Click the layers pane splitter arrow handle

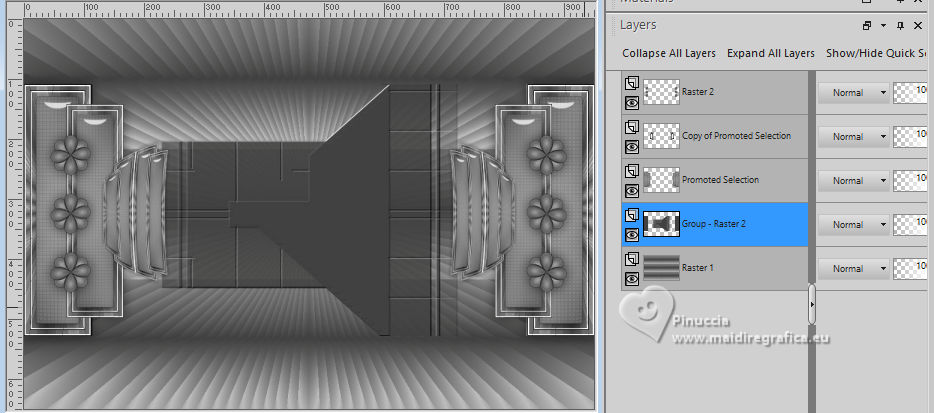[812, 304]
